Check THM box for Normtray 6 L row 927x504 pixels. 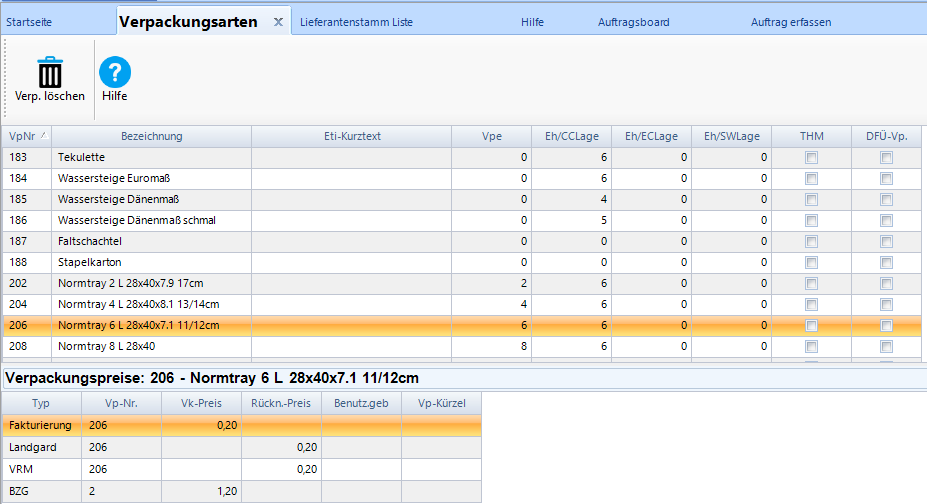[811, 325]
